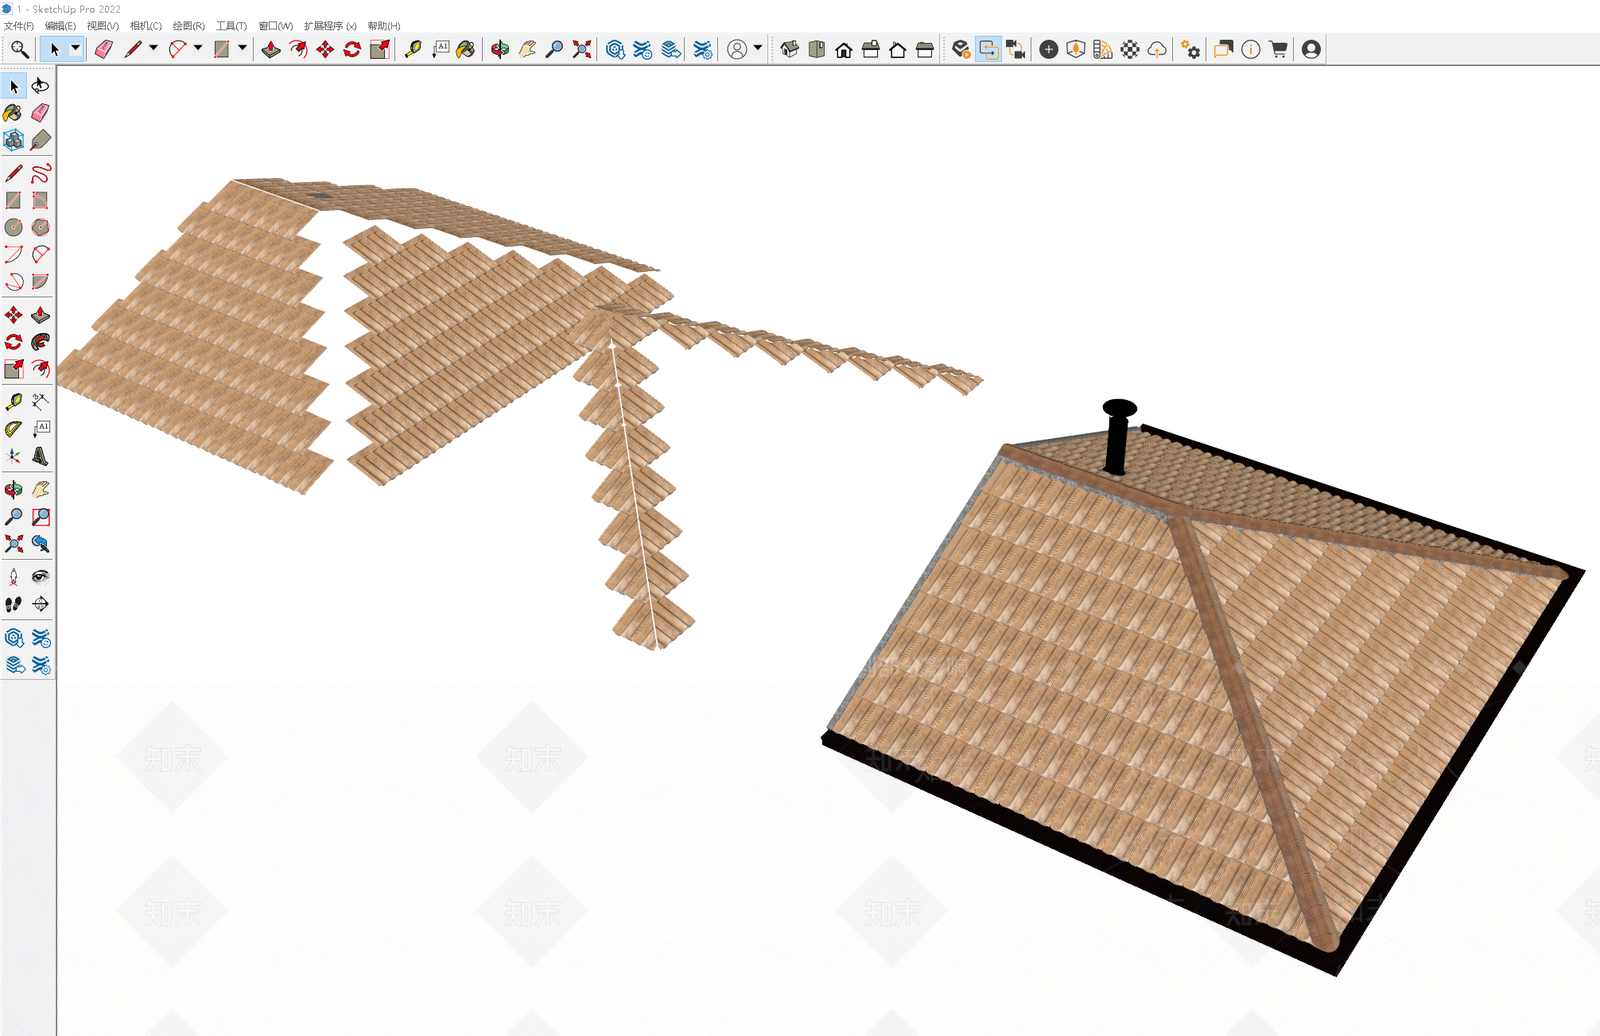1600x1036 pixels.
Task: Click the chat bubbles icon
Action: click(x=1223, y=49)
